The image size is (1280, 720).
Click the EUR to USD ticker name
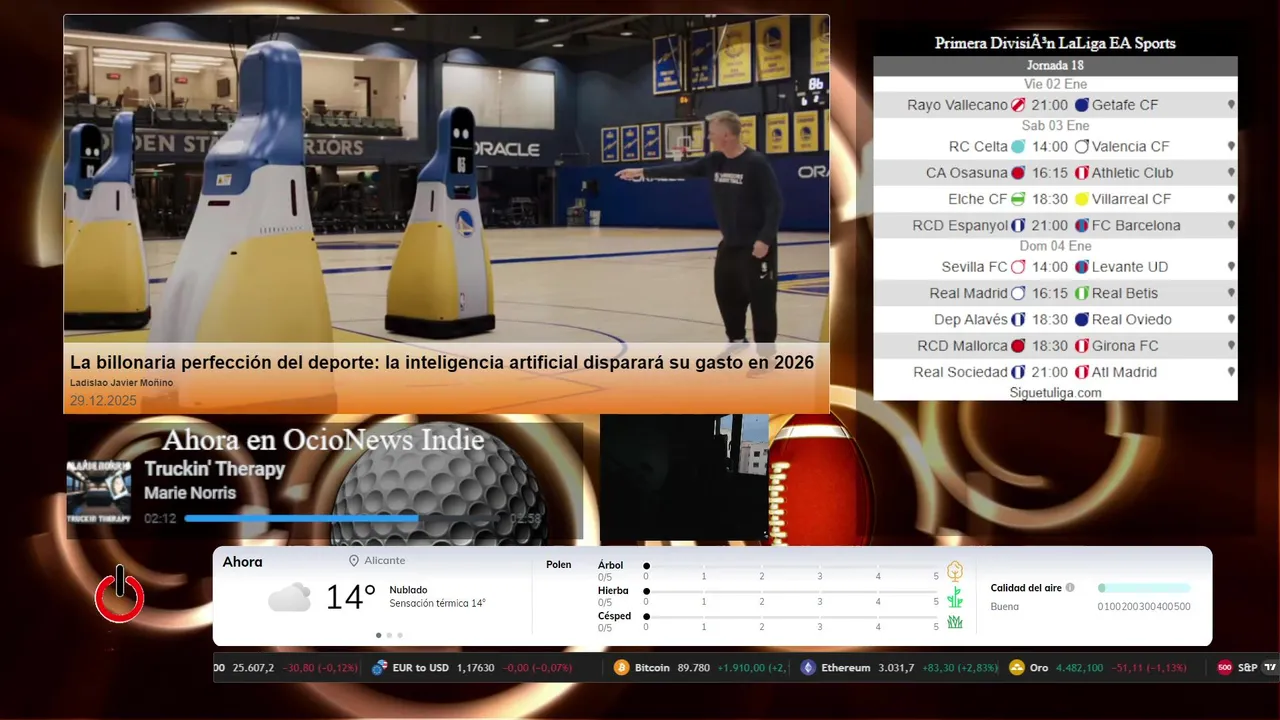pyautogui.click(x=421, y=667)
